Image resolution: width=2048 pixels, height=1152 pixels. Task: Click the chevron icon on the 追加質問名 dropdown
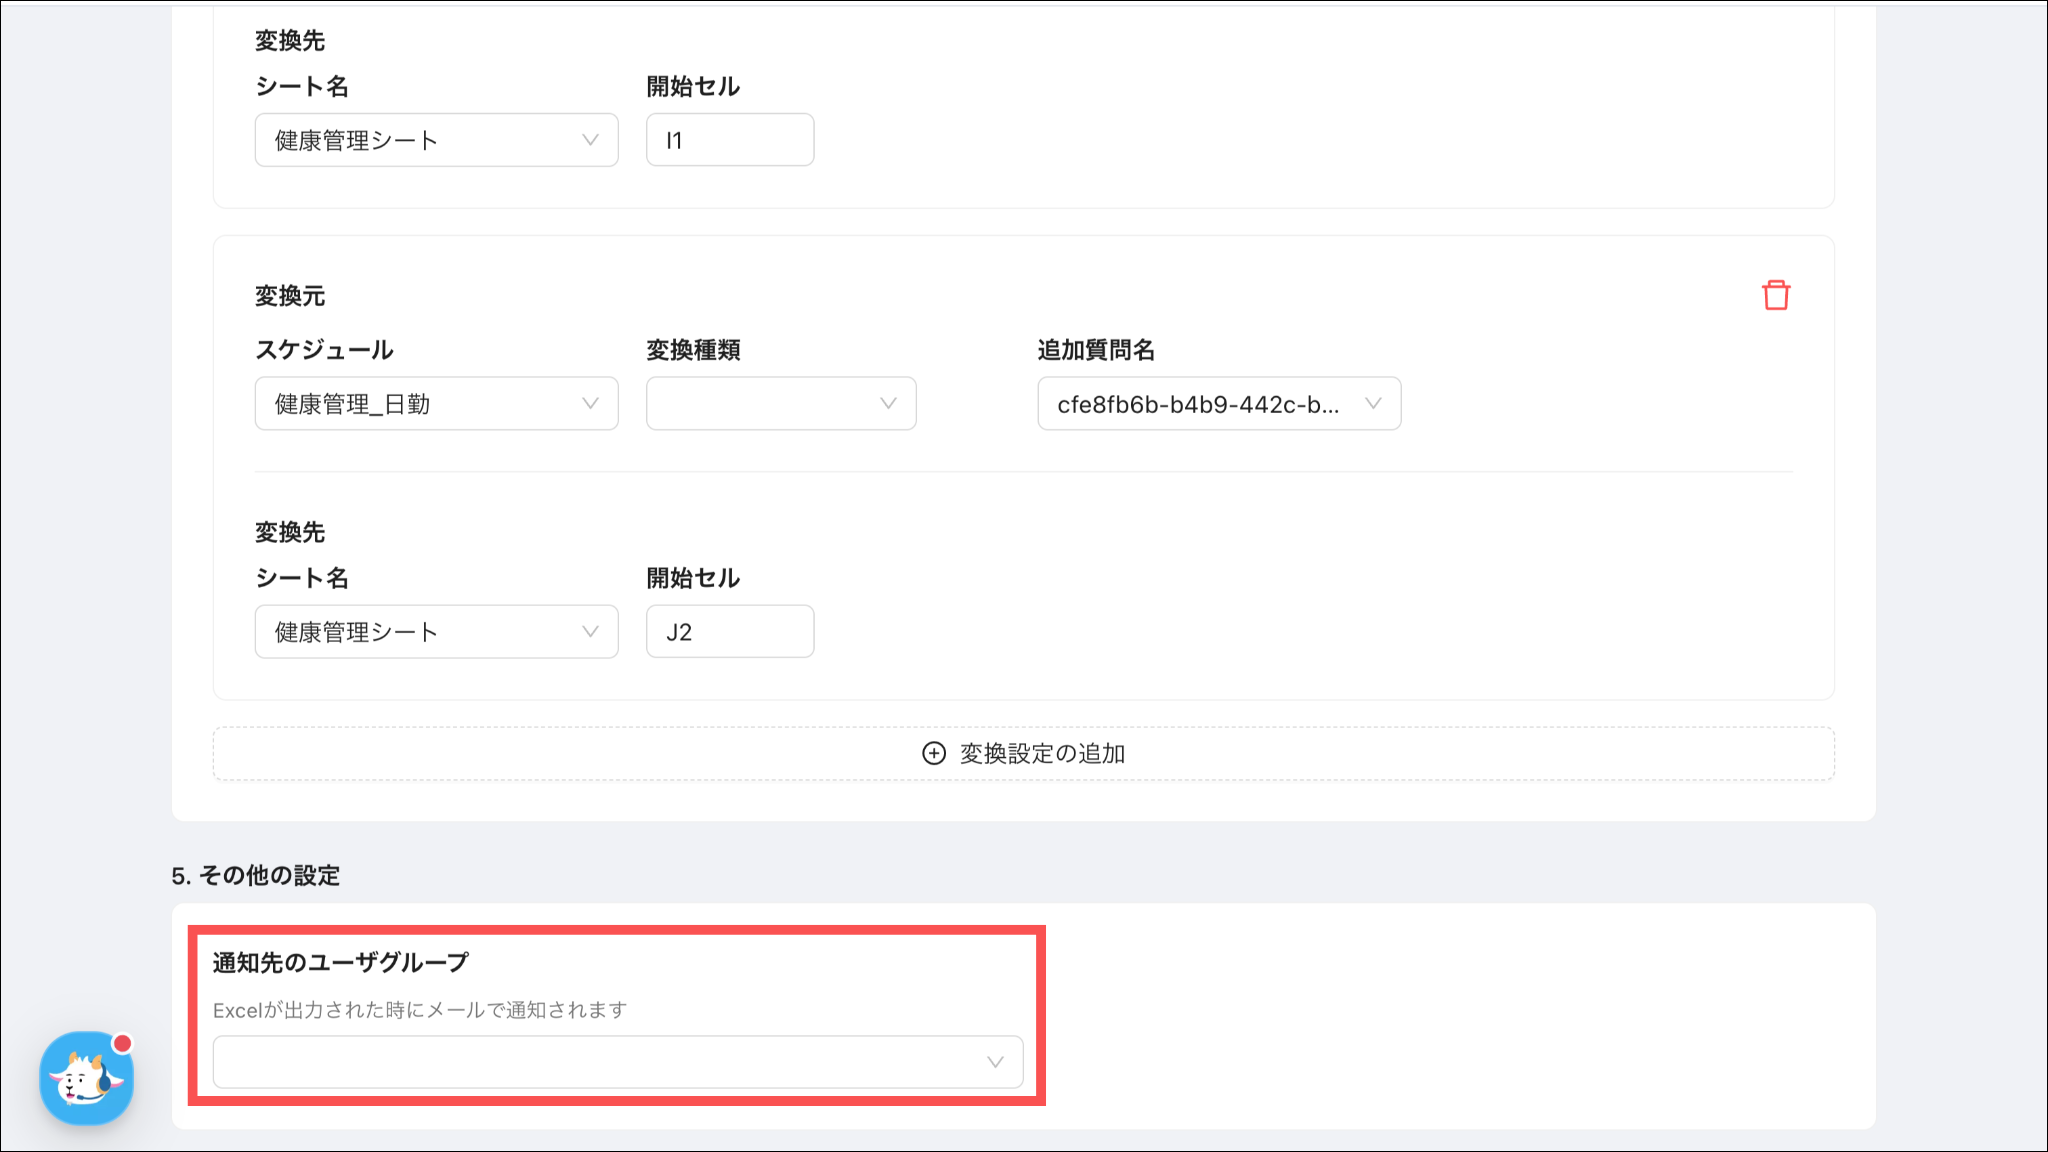pos(1373,403)
